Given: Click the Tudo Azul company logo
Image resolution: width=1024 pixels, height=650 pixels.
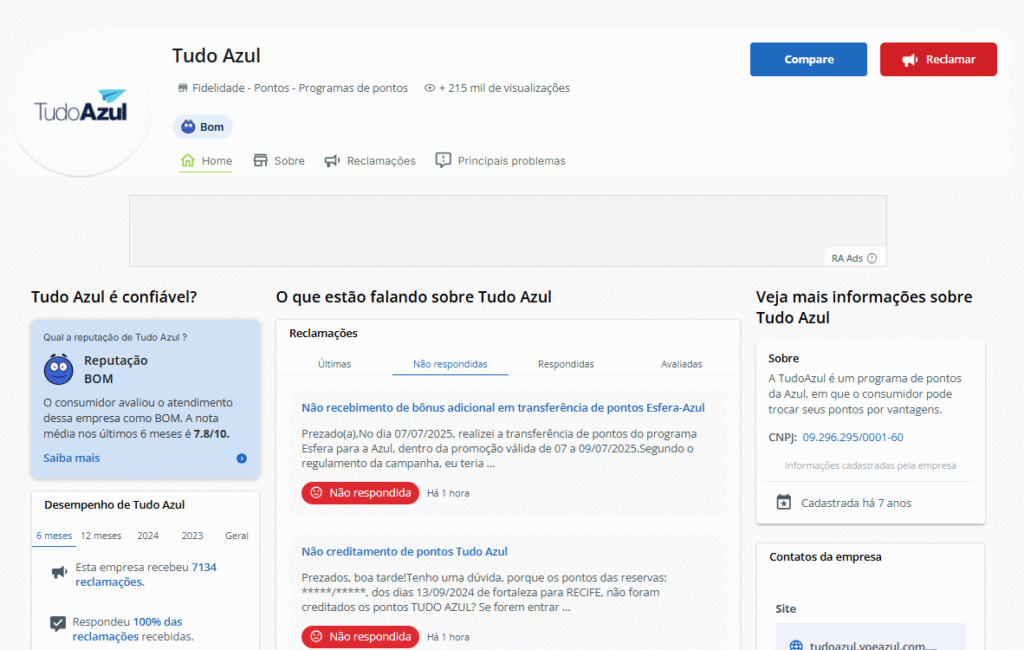Looking at the screenshot, I should 82,109.
